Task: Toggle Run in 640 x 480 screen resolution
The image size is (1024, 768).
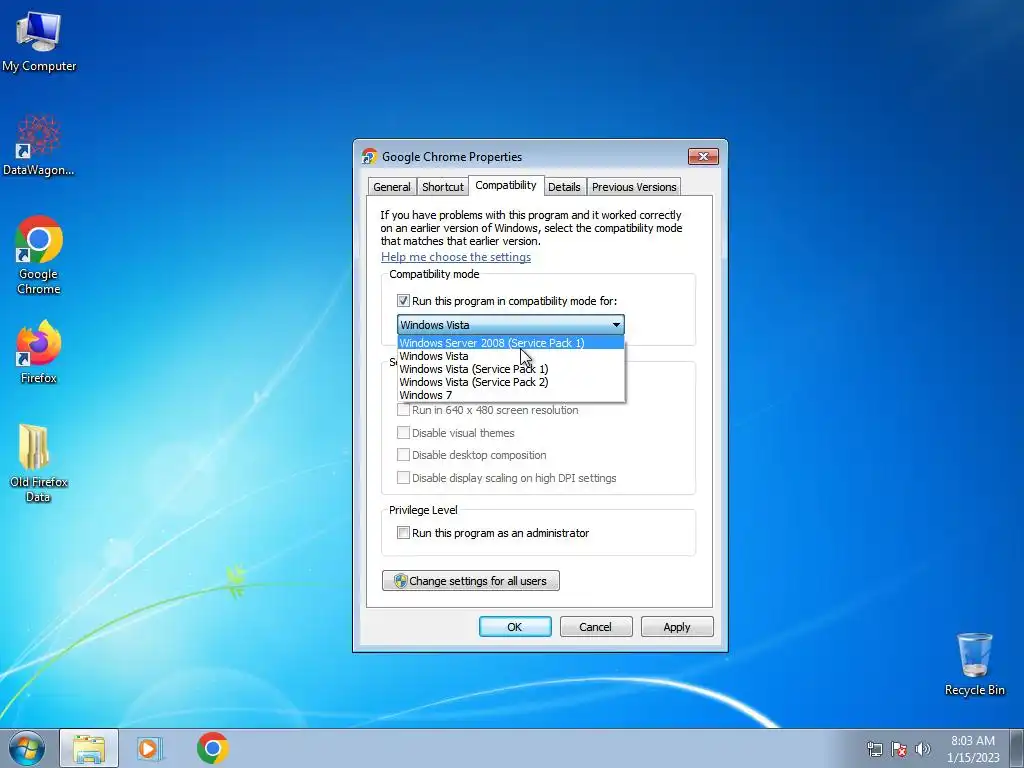Action: [404, 410]
